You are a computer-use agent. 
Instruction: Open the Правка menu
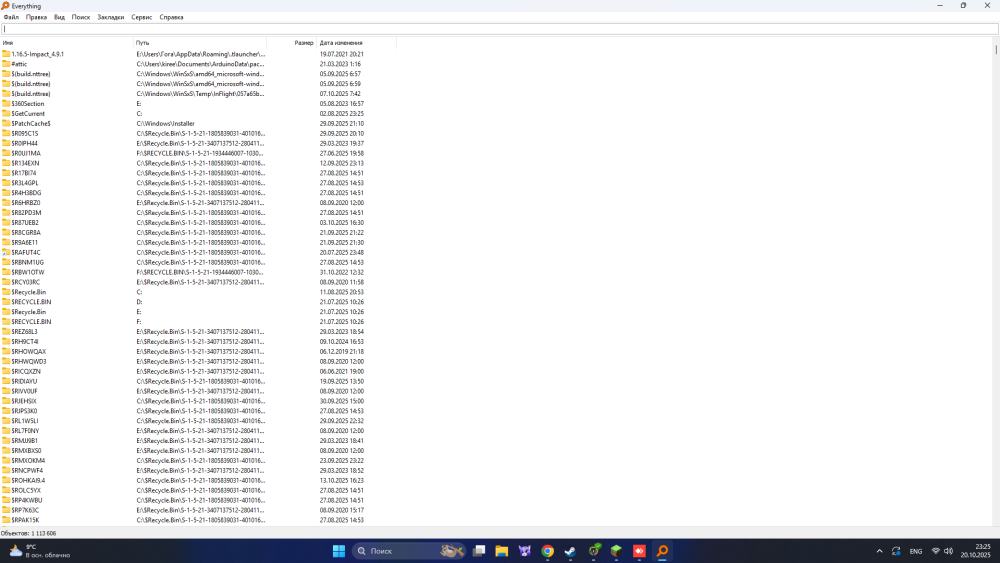click(x=36, y=17)
